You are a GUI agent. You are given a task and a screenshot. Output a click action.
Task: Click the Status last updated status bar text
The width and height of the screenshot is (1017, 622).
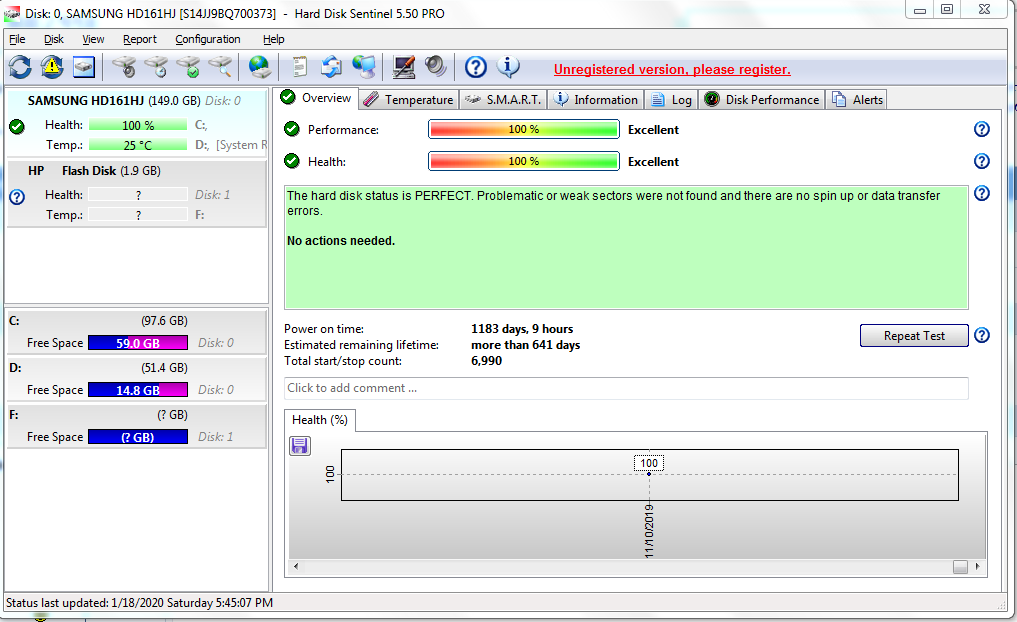(139, 603)
